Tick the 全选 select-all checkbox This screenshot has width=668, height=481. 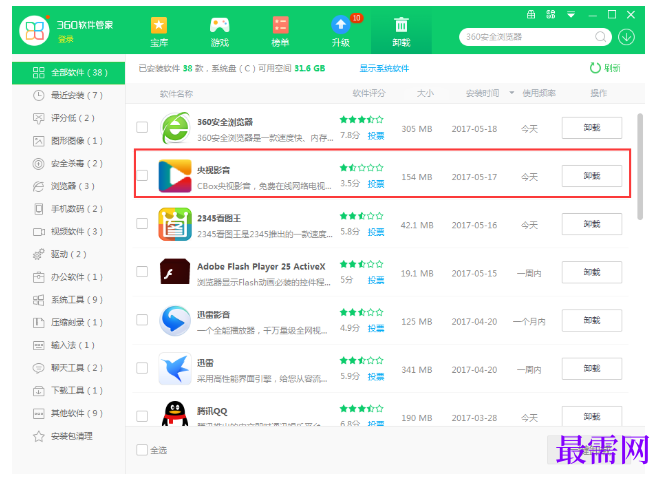coord(142,450)
